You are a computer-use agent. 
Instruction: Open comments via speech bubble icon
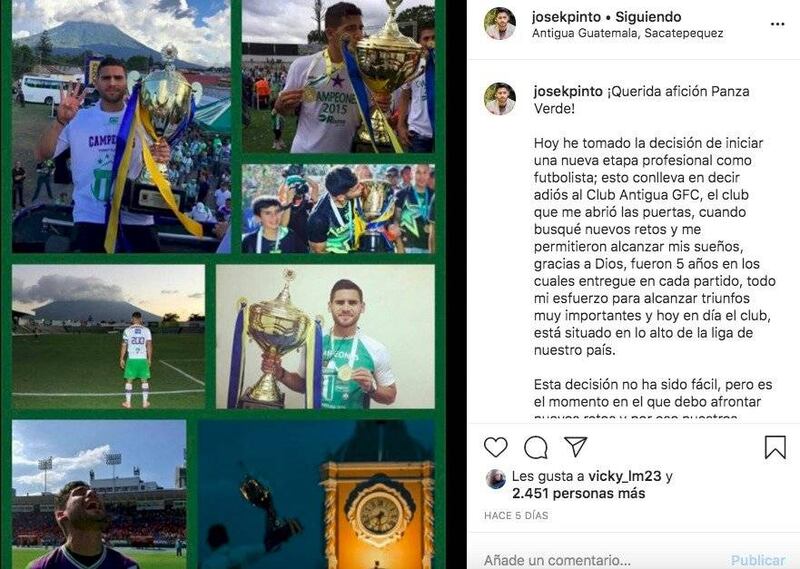536,448
